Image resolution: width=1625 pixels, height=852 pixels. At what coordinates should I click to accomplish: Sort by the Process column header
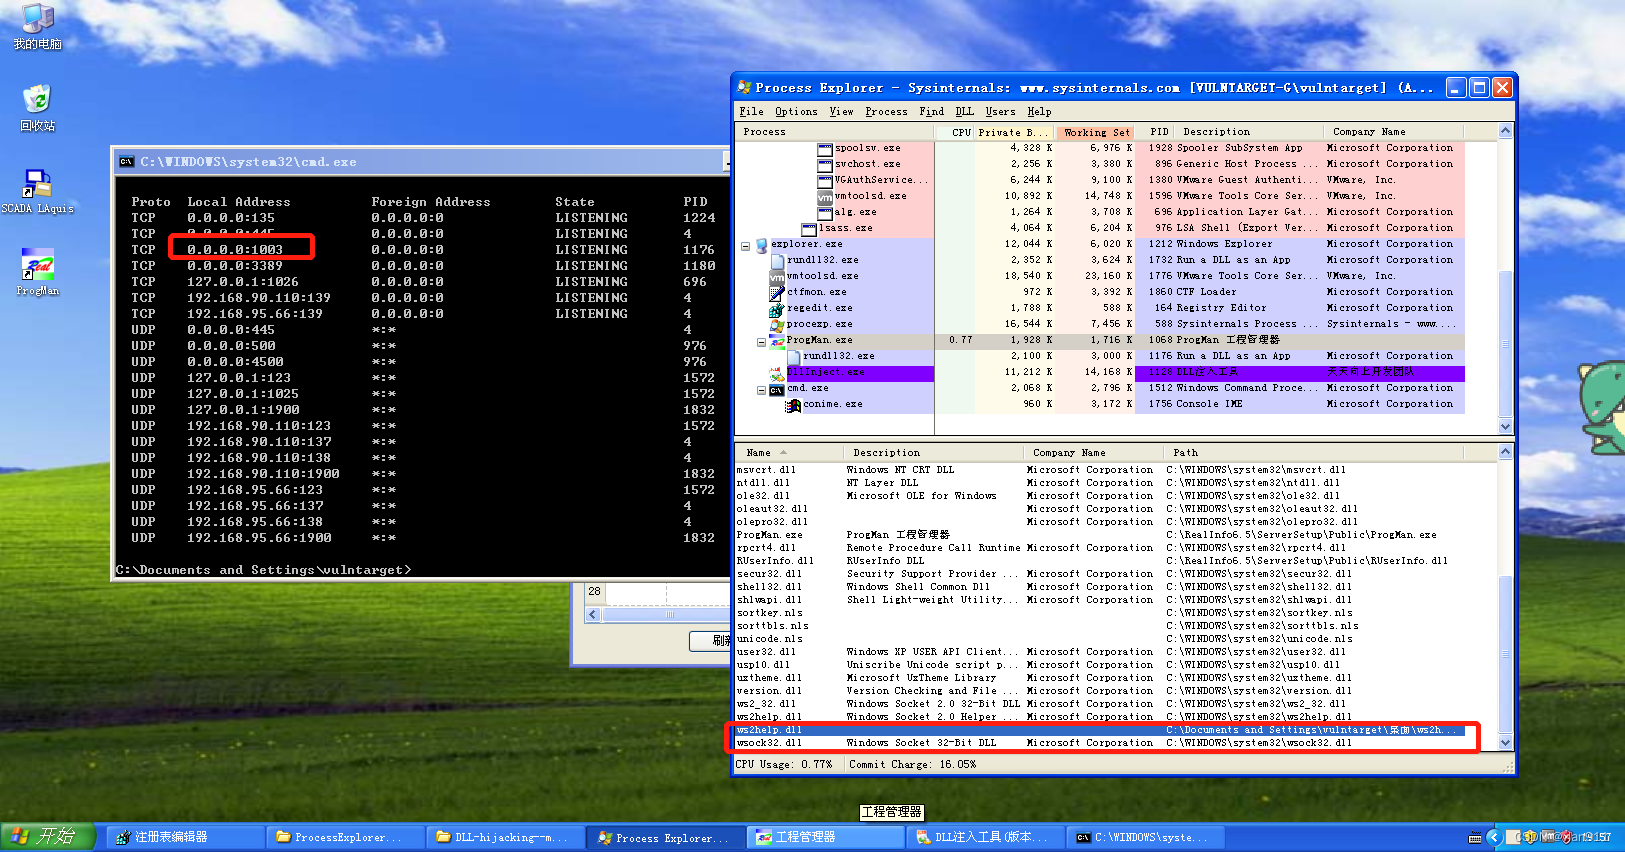(836, 132)
